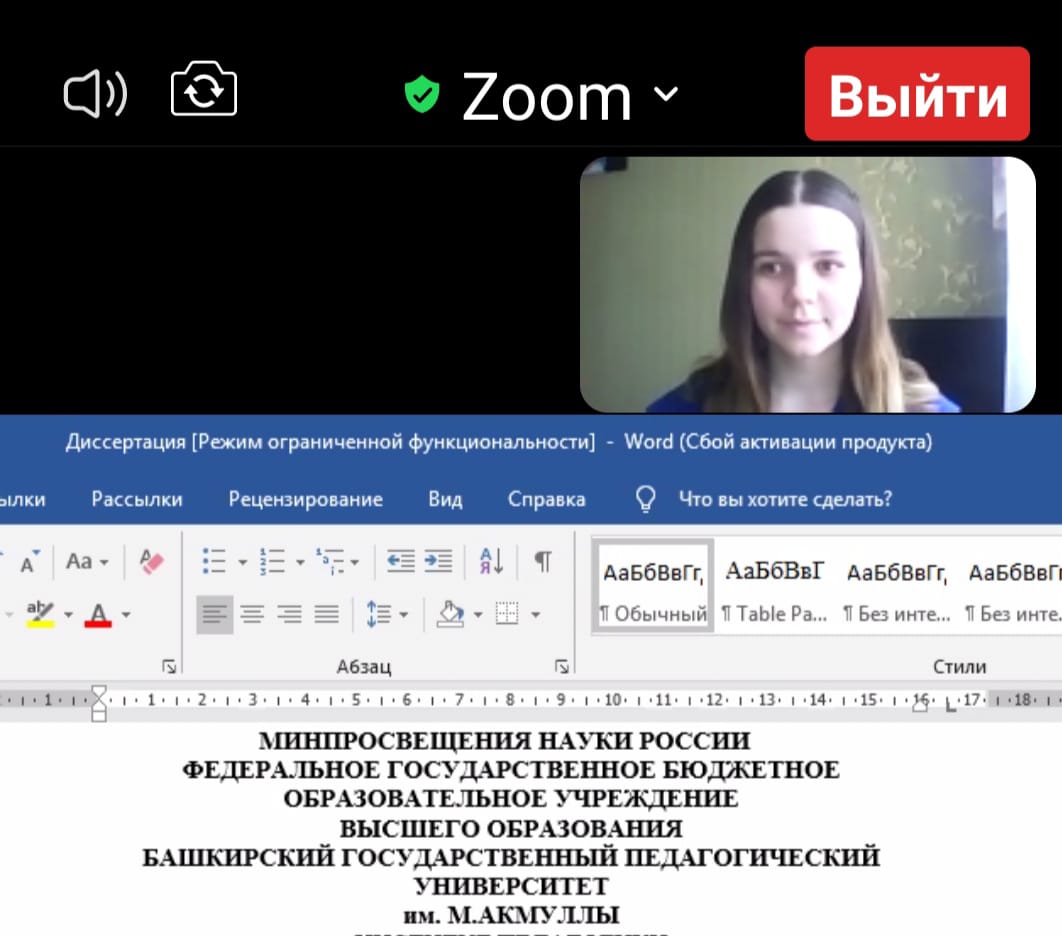Open the Вид ribbon tab

tap(445, 499)
